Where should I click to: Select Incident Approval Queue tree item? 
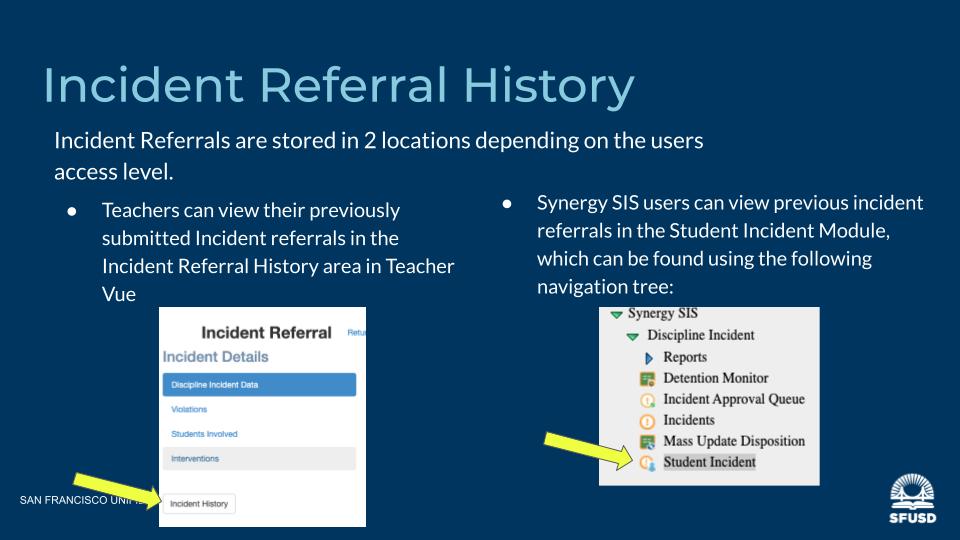(733, 399)
